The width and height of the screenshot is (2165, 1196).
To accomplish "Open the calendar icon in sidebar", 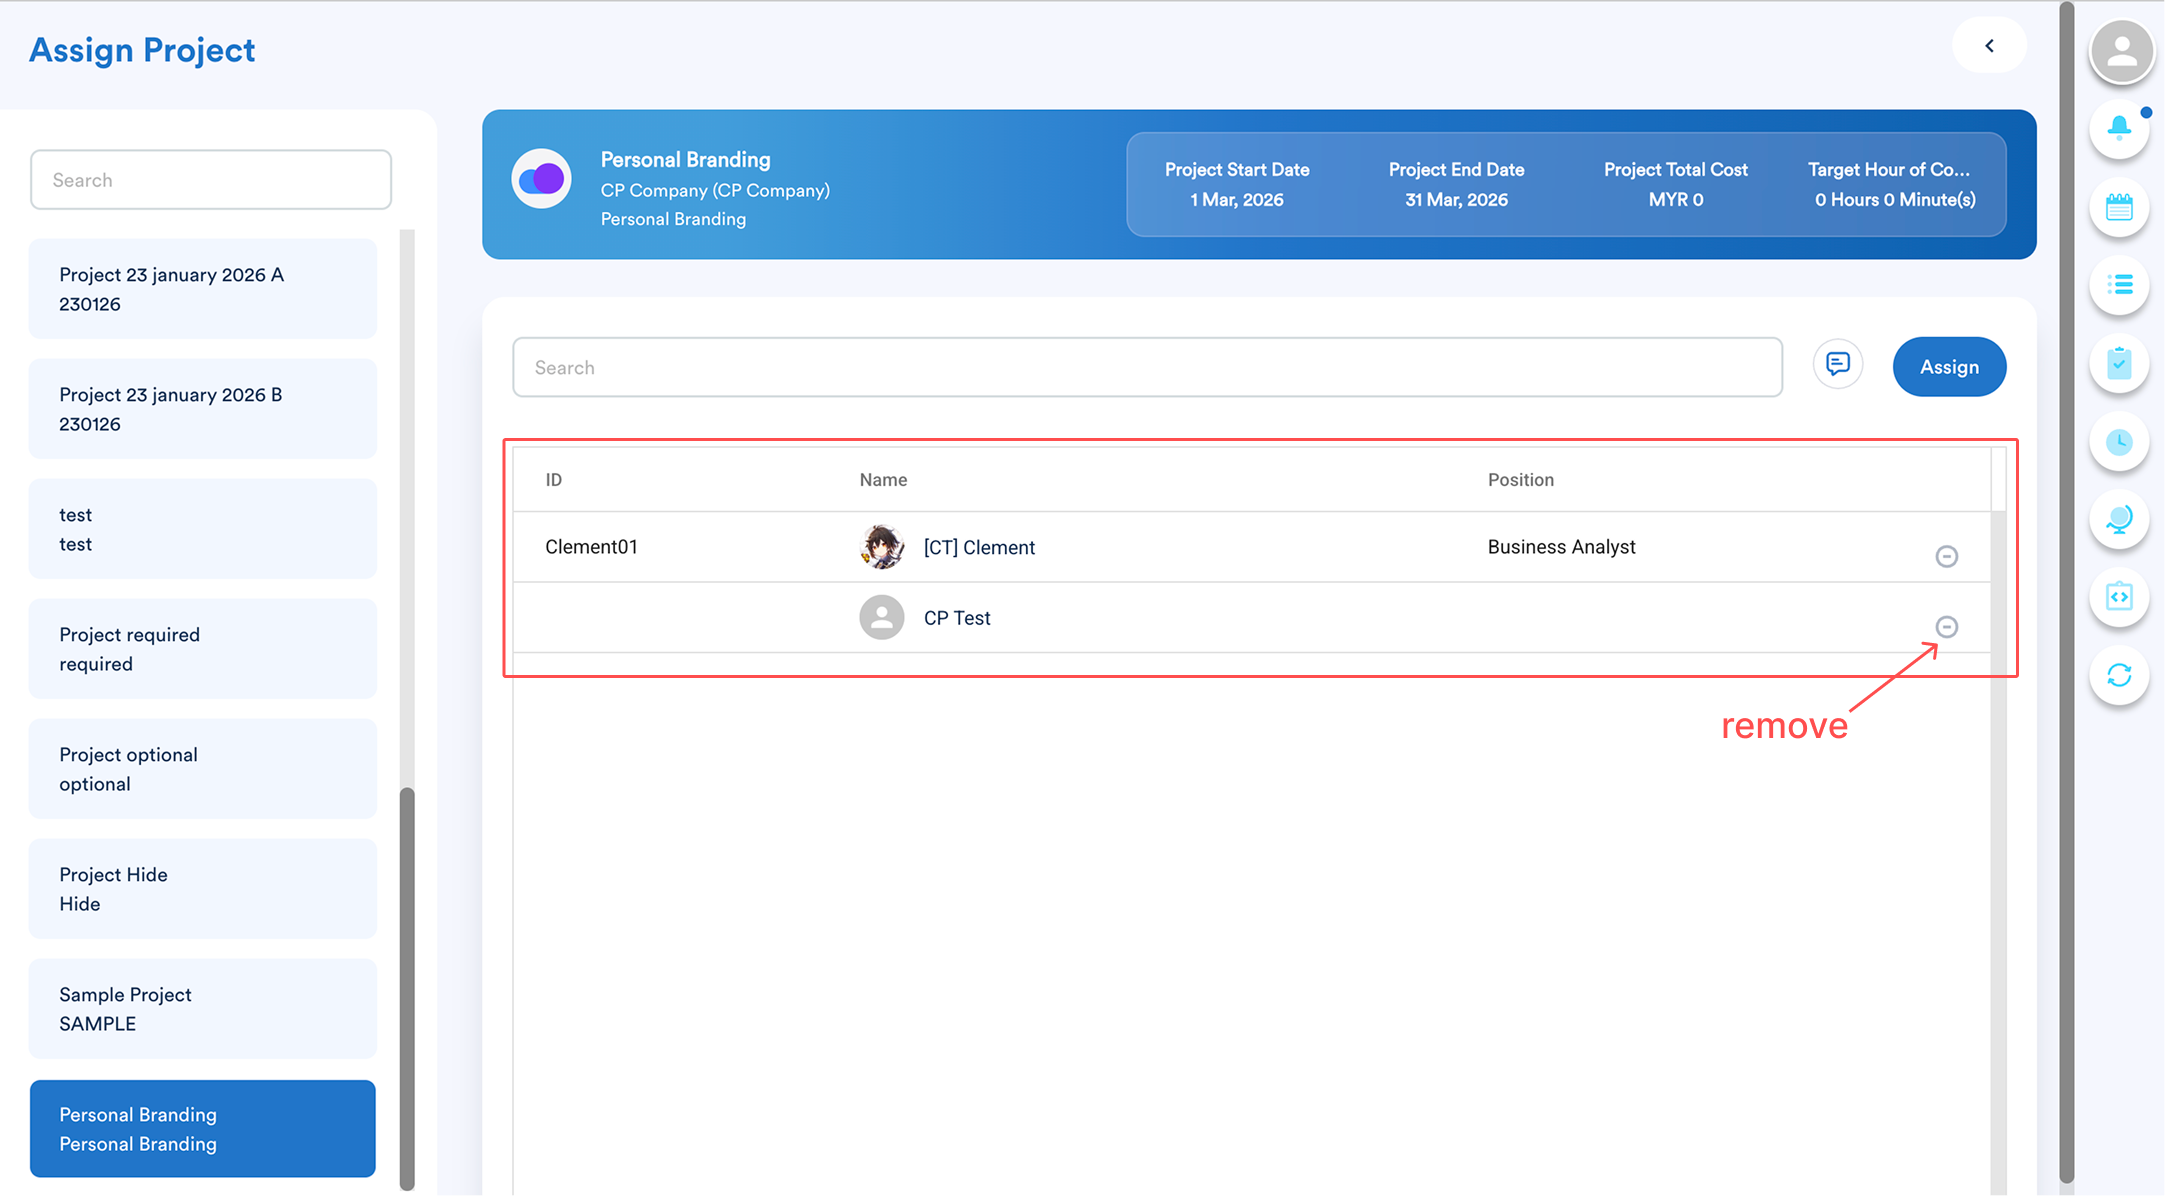I will point(2119,207).
